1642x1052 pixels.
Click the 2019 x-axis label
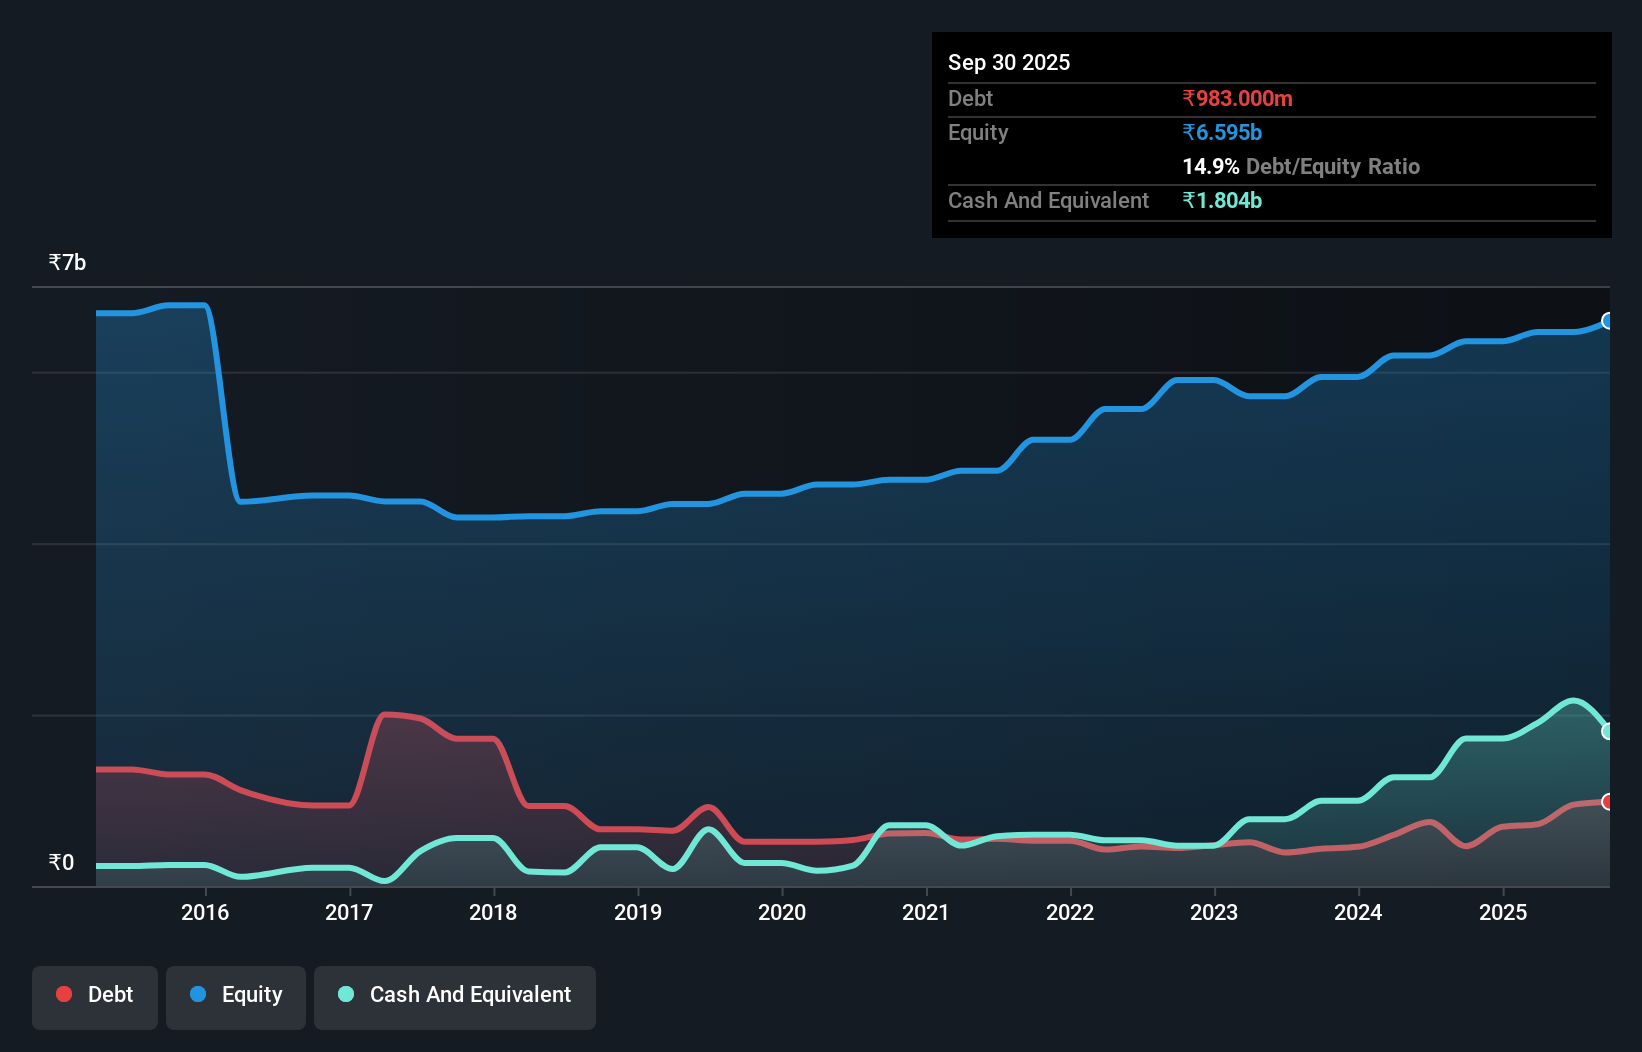click(x=638, y=912)
